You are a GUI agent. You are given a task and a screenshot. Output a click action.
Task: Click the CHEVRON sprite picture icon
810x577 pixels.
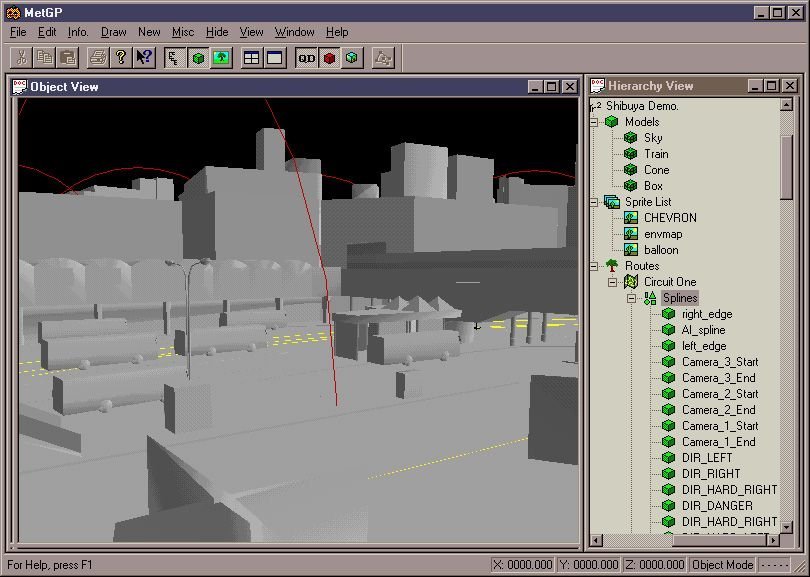click(x=630, y=218)
